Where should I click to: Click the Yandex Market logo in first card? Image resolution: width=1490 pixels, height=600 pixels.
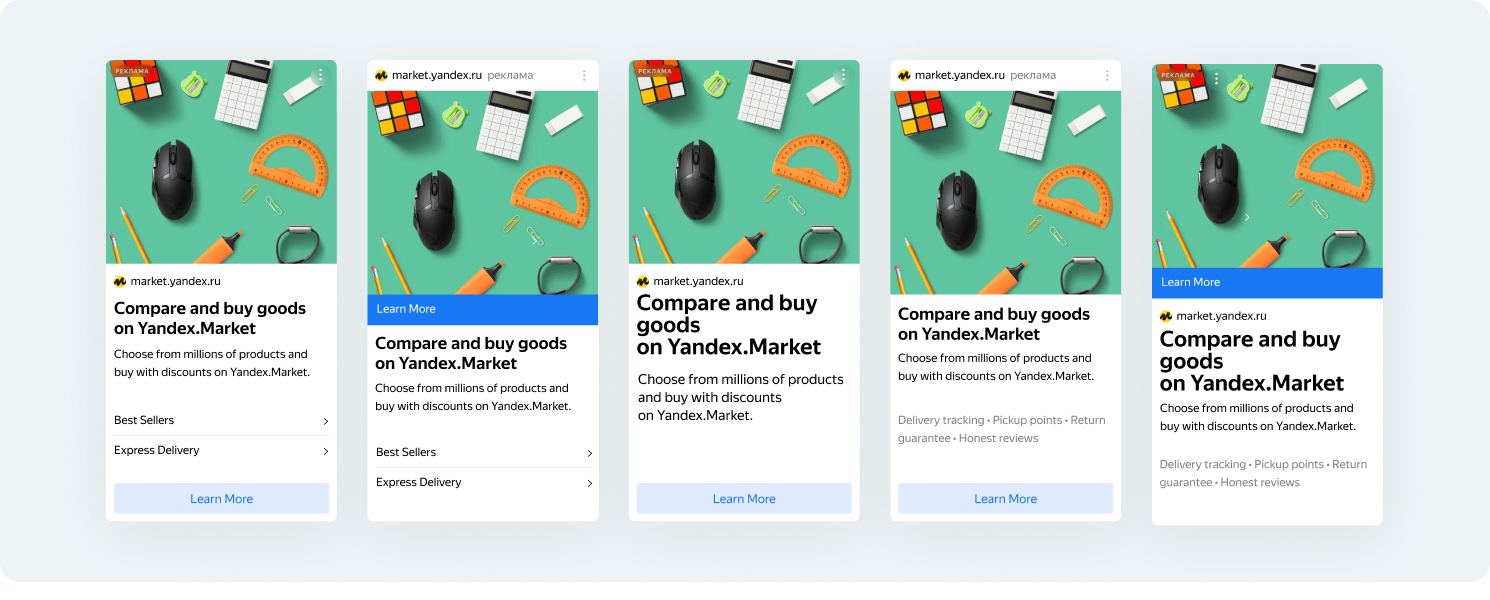tap(120, 282)
